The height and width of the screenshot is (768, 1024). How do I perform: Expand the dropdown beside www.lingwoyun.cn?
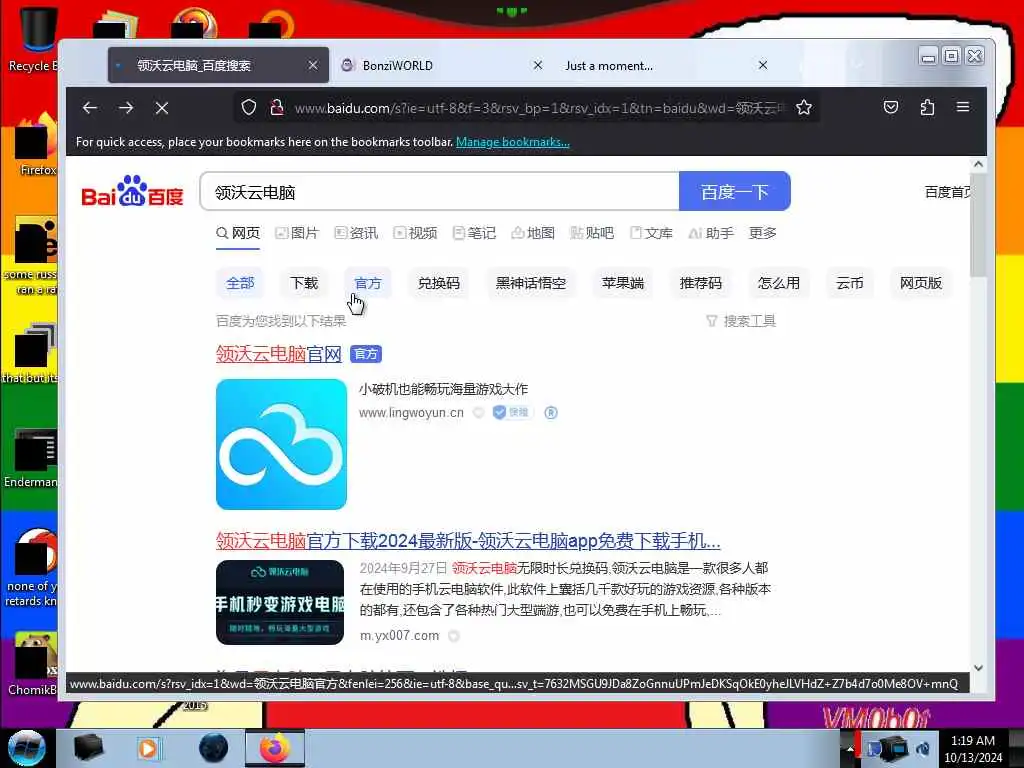pyautogui.click(x=479, y=413)
